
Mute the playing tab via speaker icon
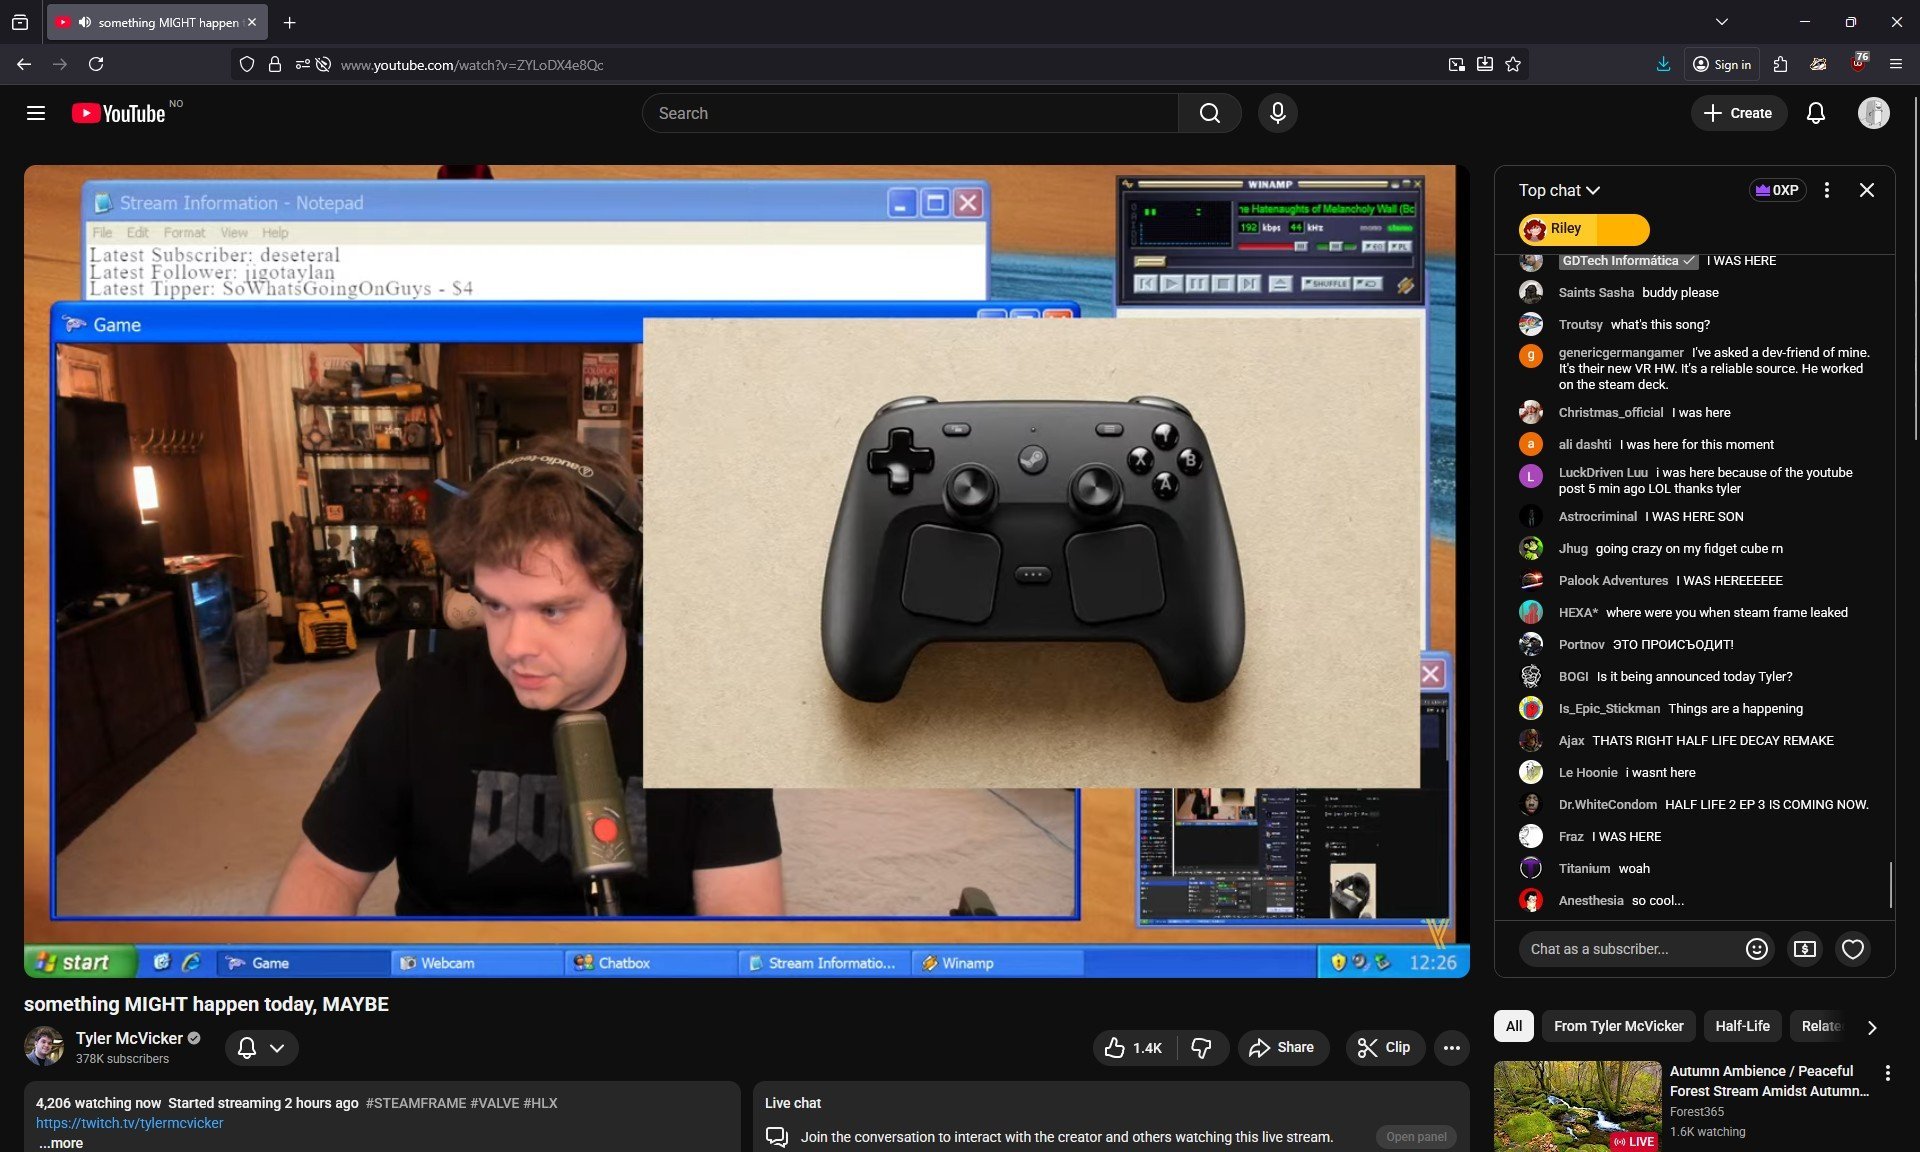click(x=85, y=22)
